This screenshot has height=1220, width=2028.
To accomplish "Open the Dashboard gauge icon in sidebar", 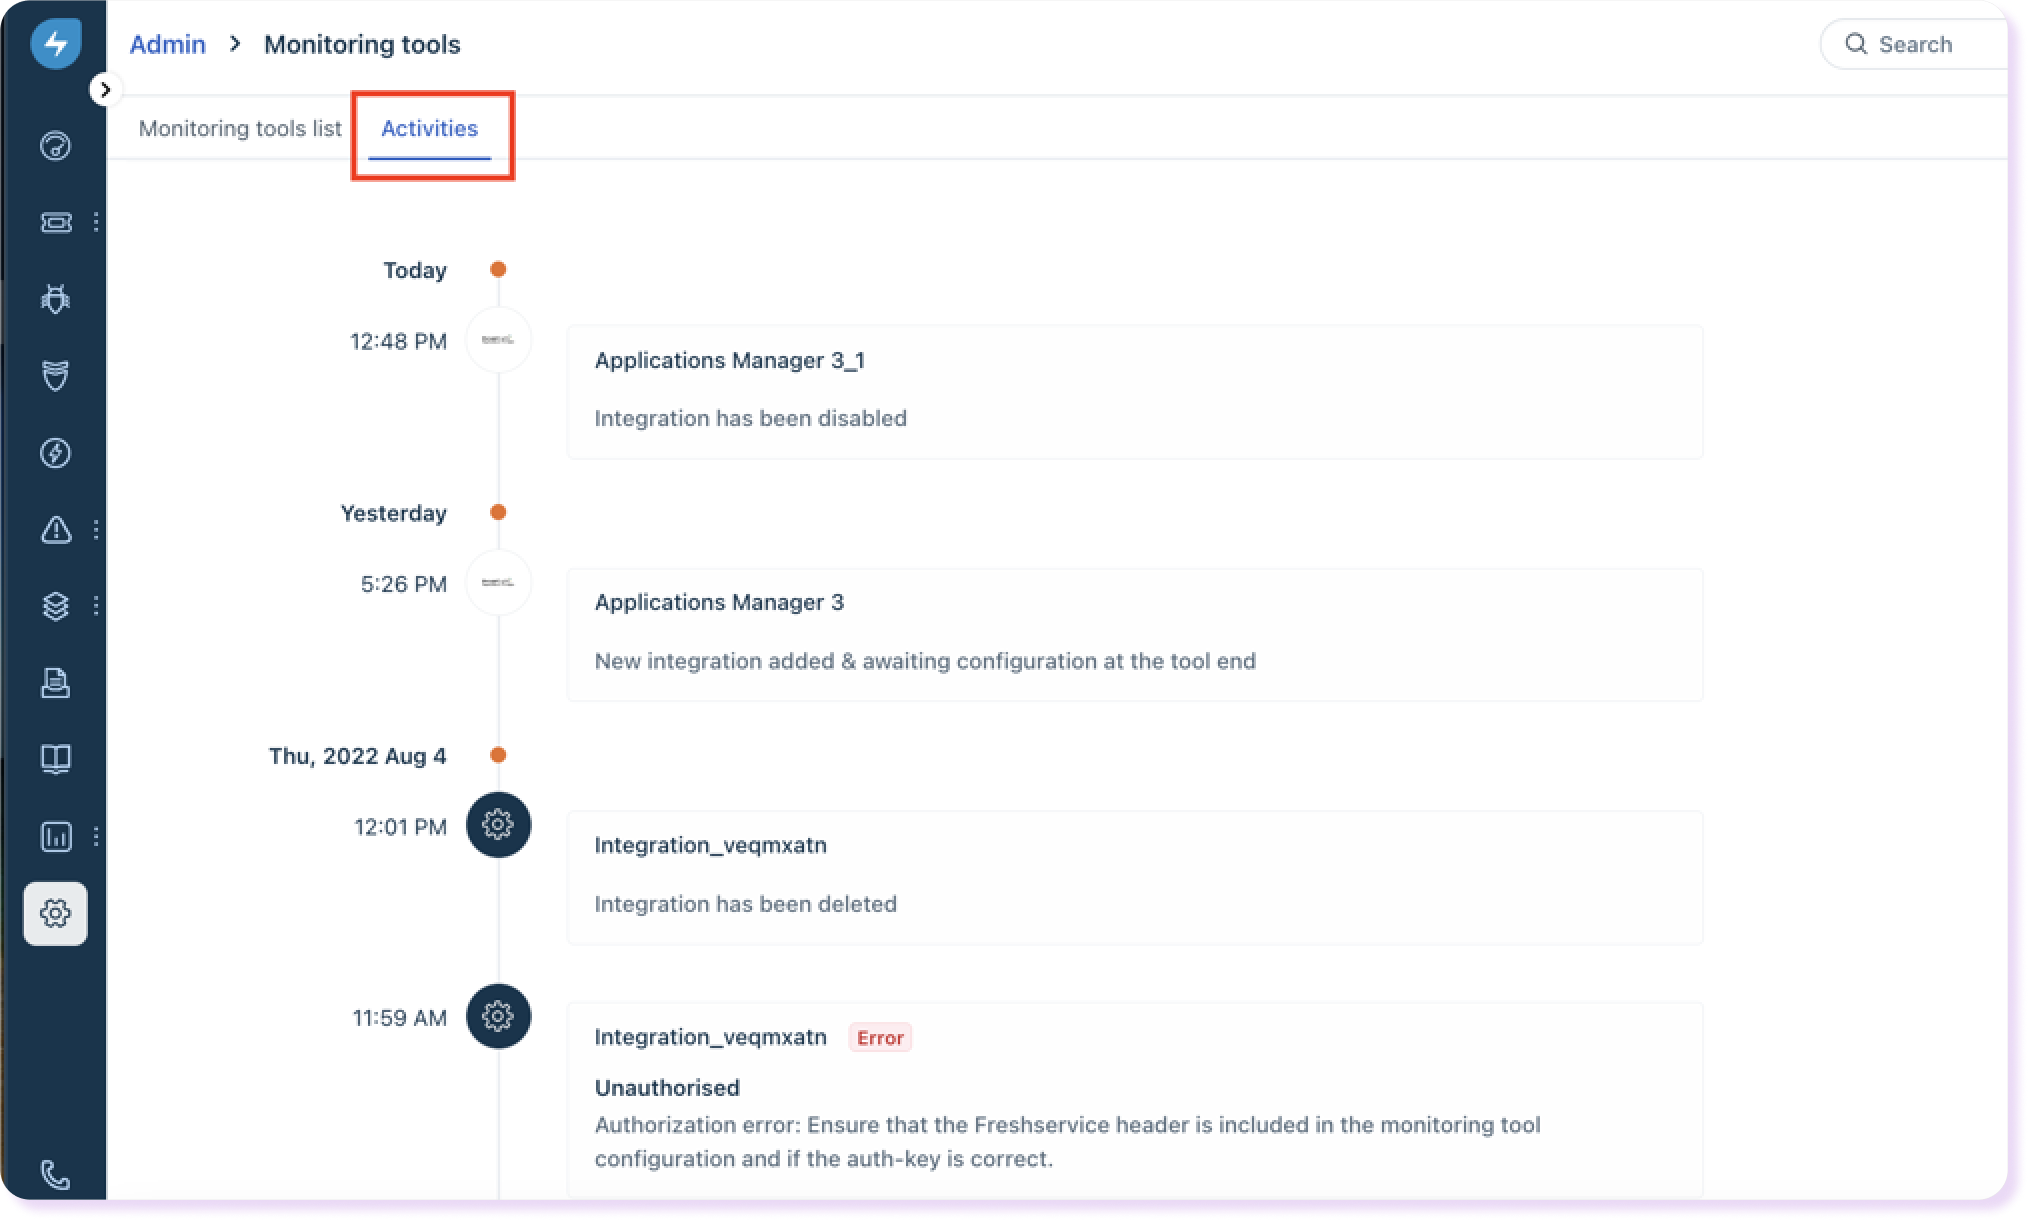I will pyautogui.click(x=55, y=146).
